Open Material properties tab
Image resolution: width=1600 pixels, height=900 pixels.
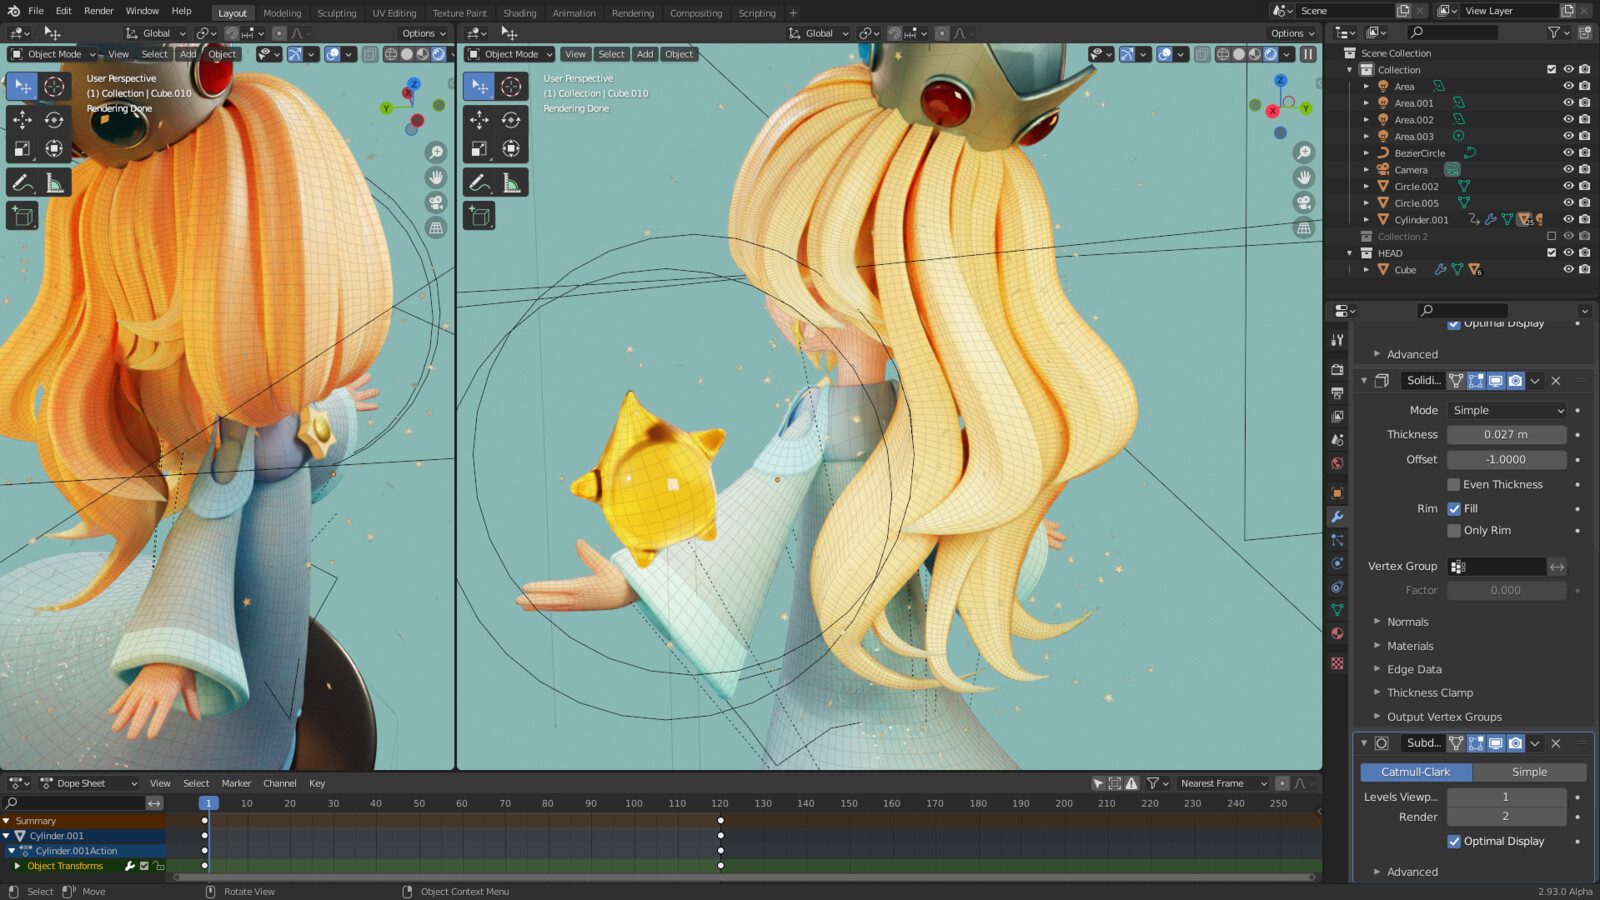tap(1337, 633)
